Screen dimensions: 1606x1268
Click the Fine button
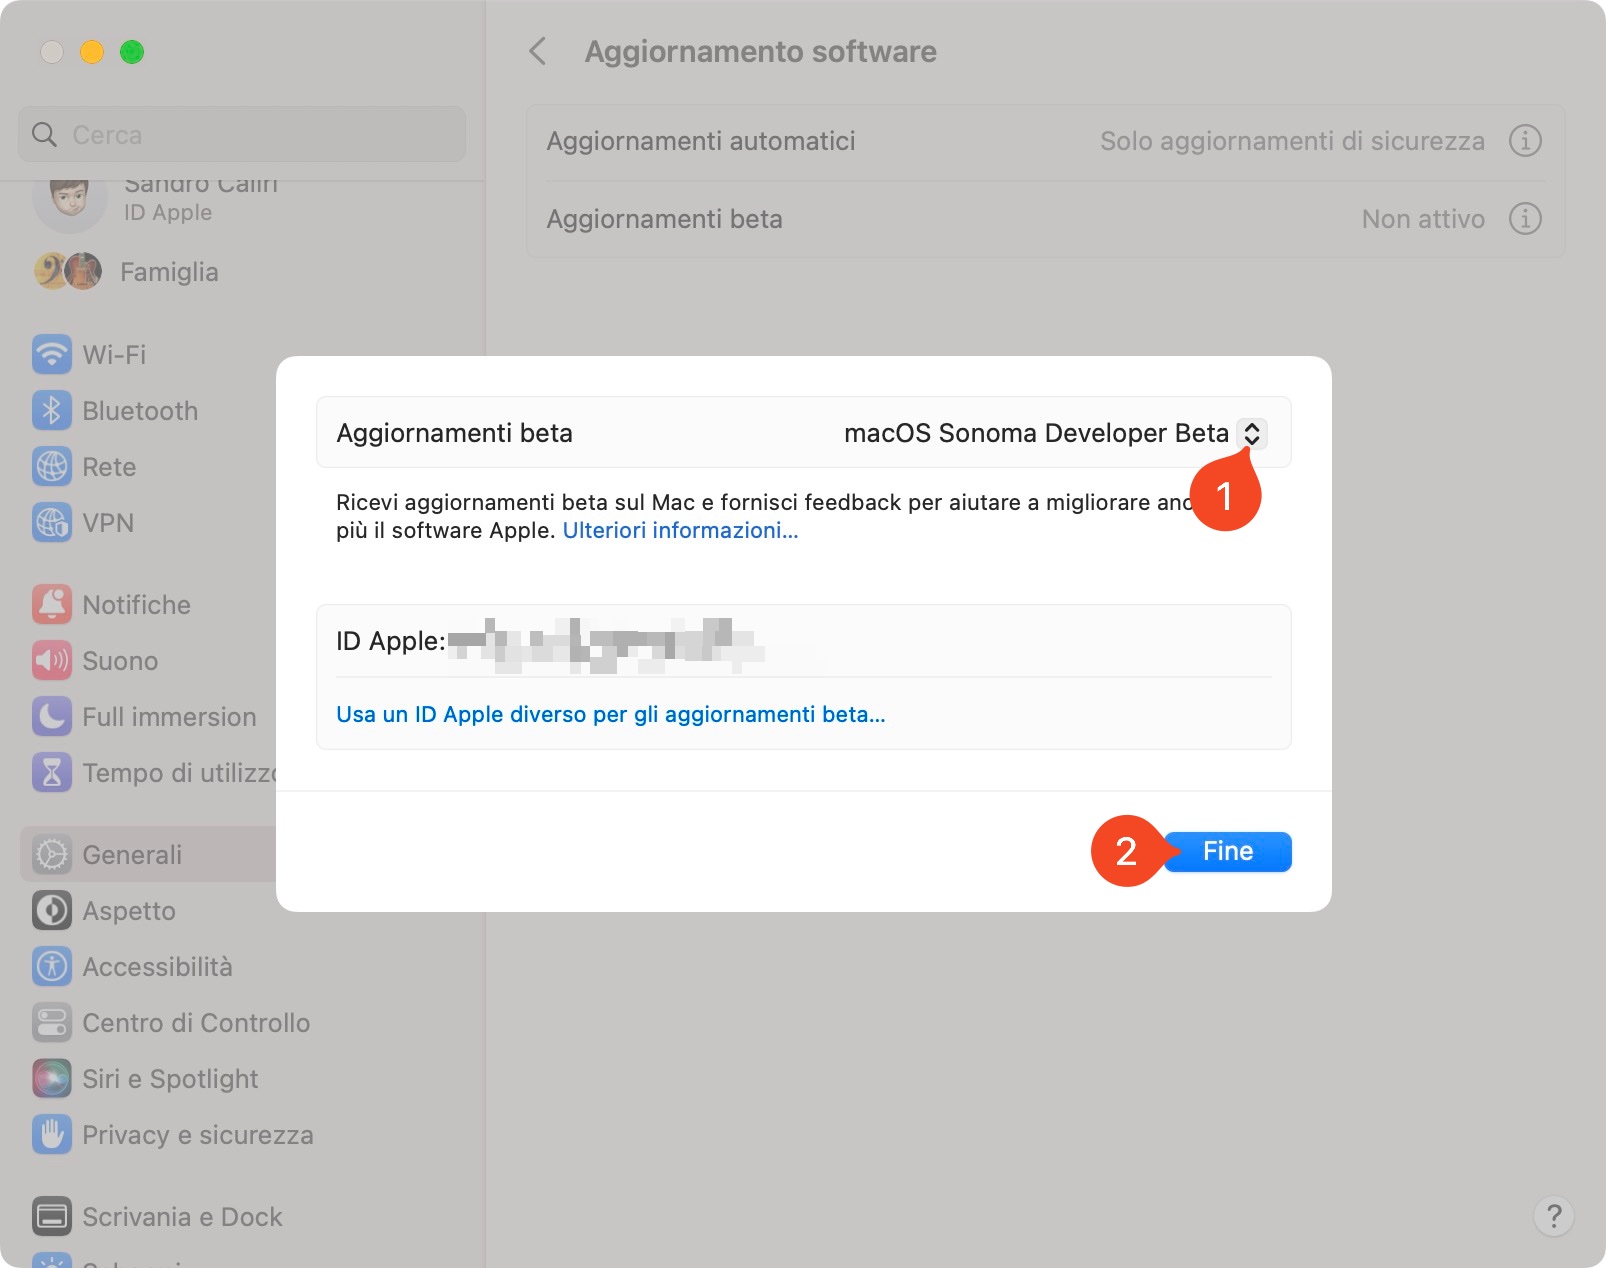[x=1227, y=851]
